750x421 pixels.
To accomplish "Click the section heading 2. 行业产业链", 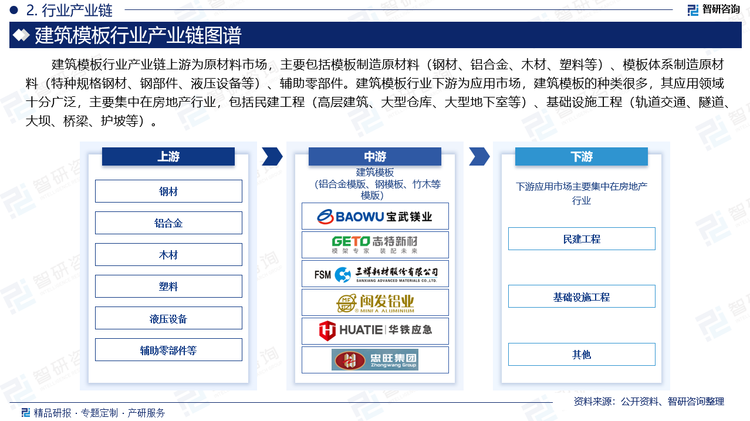I will click(69, 10).
